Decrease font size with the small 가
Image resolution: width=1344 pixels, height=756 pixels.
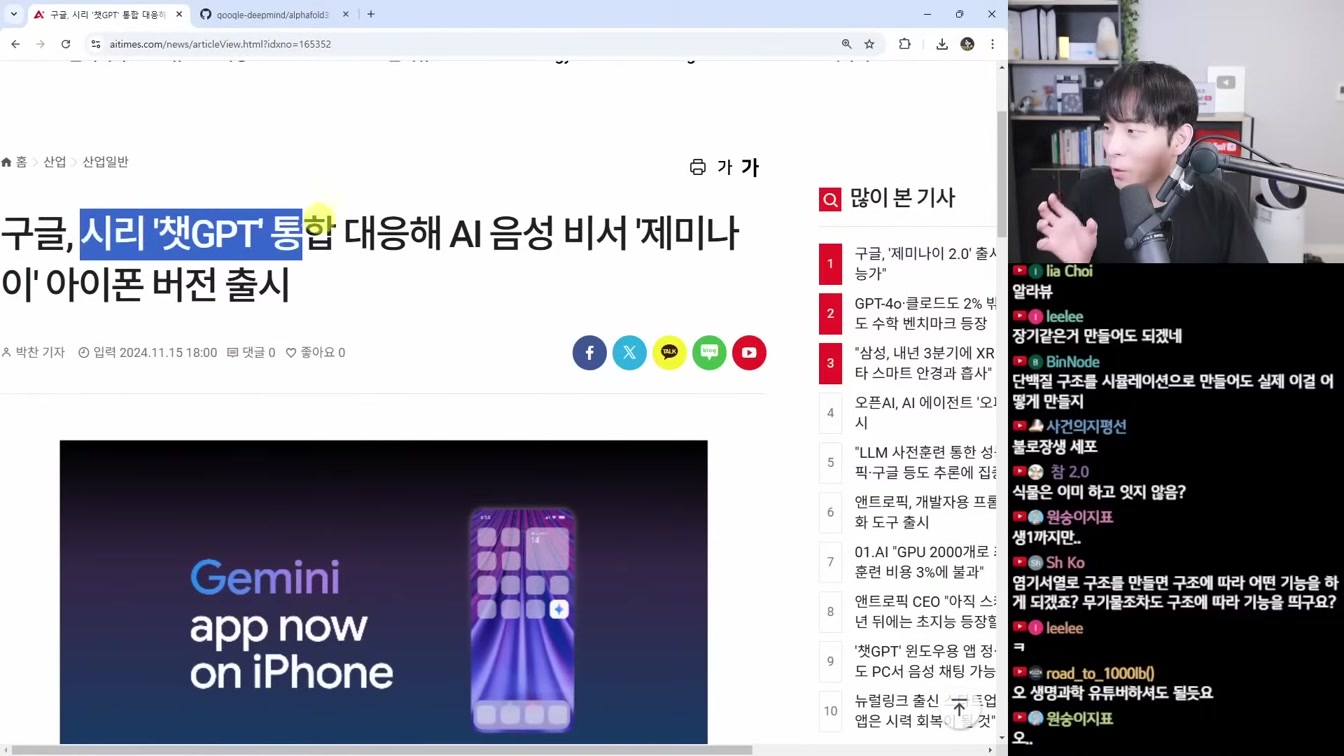pos(725,168)
